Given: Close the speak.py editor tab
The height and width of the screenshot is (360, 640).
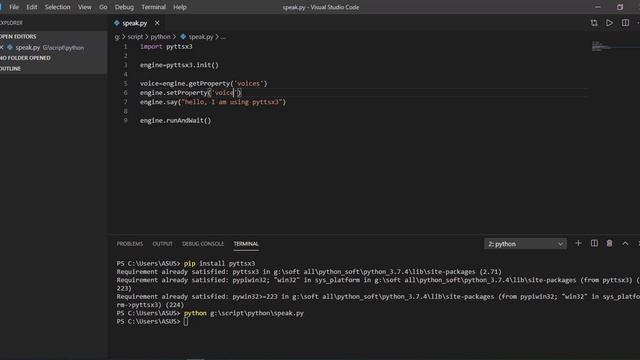Looking at the screenshot, I should [x=157, y=23].
